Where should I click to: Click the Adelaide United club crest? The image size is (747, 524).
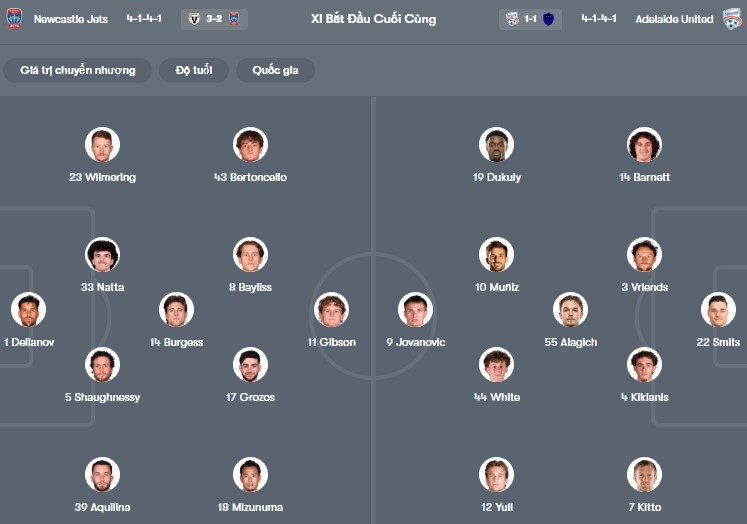pos(732,19)
